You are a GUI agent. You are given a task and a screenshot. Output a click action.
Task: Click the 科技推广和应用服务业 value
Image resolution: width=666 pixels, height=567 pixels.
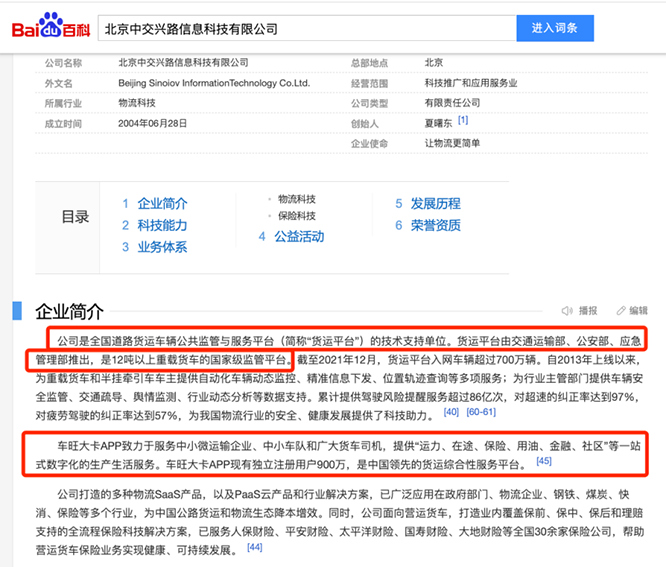471,83
